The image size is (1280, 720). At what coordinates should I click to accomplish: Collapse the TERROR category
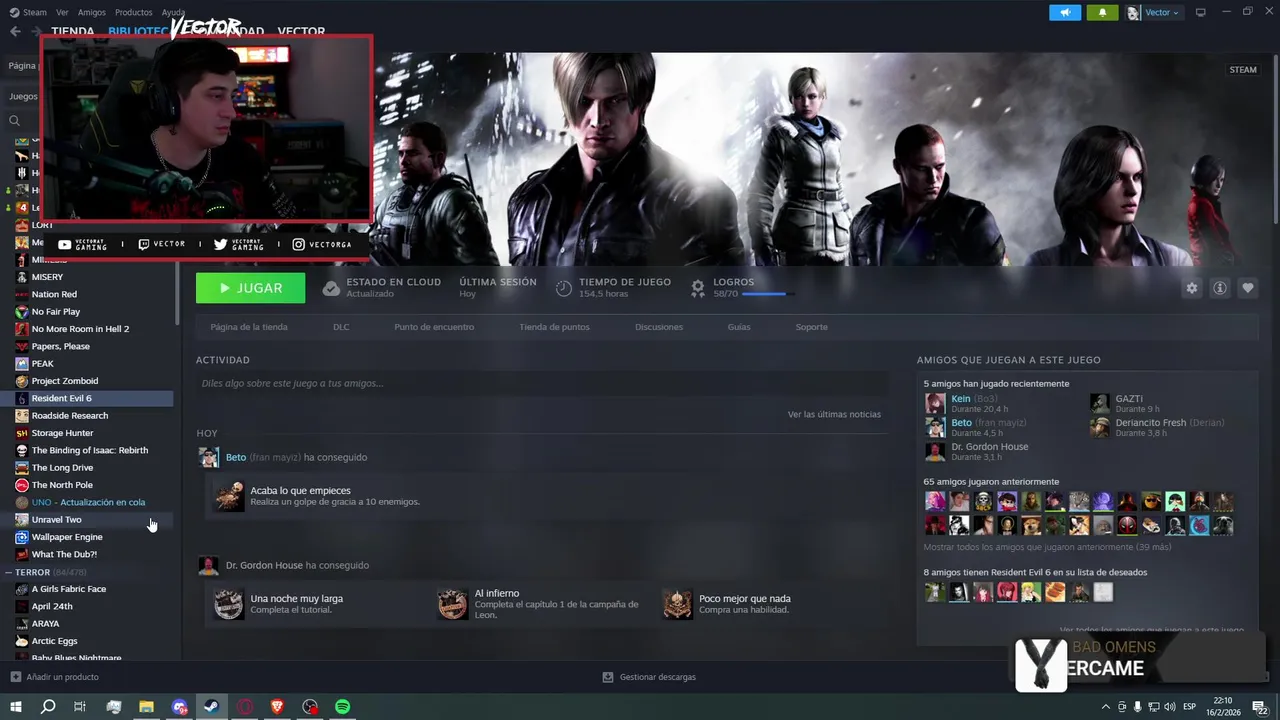click(9, 572)
